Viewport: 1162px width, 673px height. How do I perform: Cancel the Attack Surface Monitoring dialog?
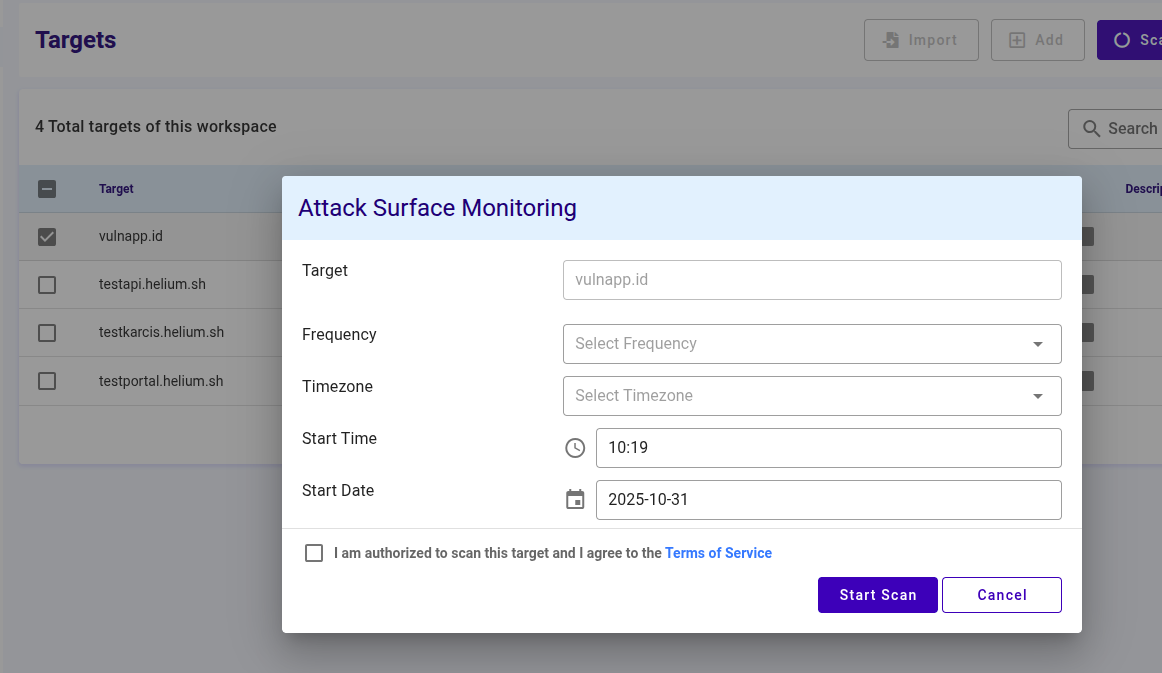click(1001, 595)
